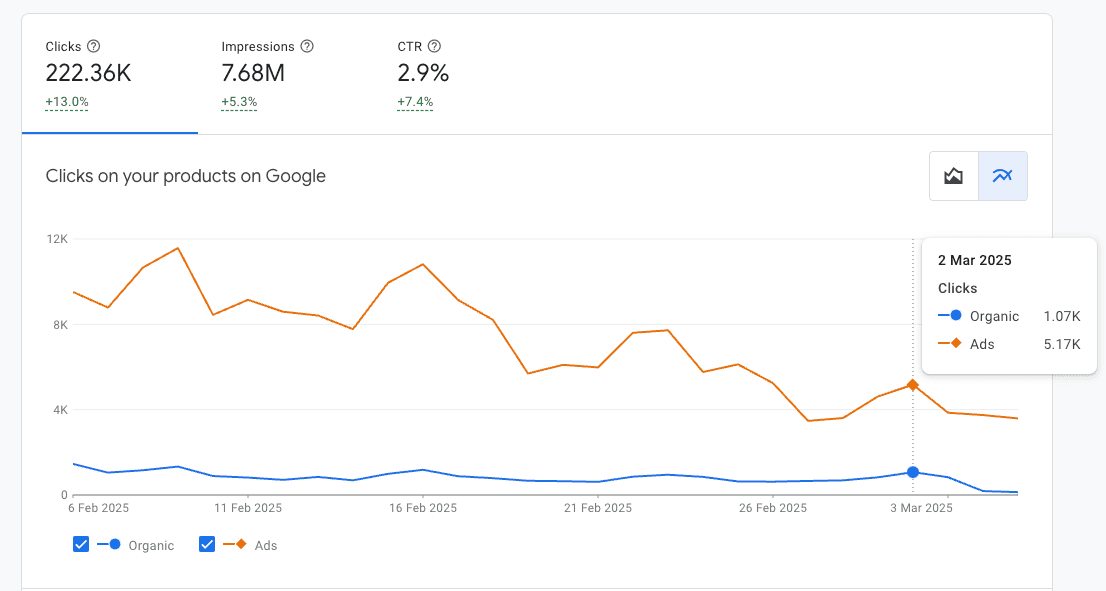This screenshot has width=1106, height=591.
Task: Uncheck the Ads series checkbox
Action: click(207, 544)
